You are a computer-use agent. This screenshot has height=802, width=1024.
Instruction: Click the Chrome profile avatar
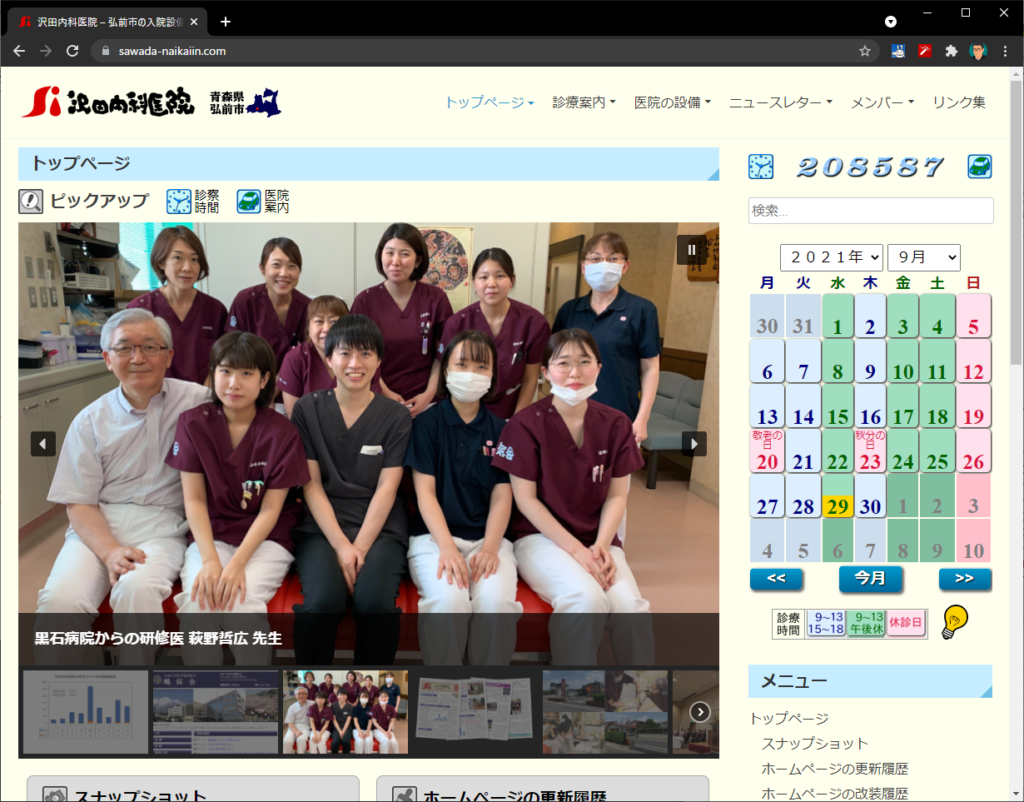click(x=978, y=51)
